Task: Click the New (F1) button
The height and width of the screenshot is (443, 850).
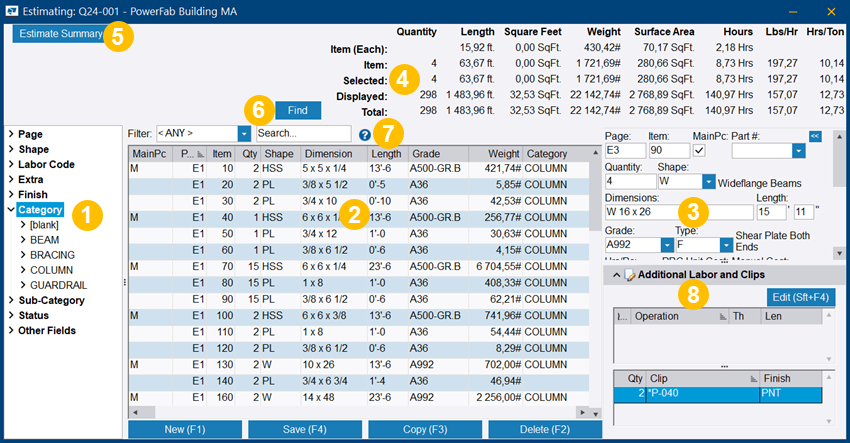Action: (x=185, y=429)
